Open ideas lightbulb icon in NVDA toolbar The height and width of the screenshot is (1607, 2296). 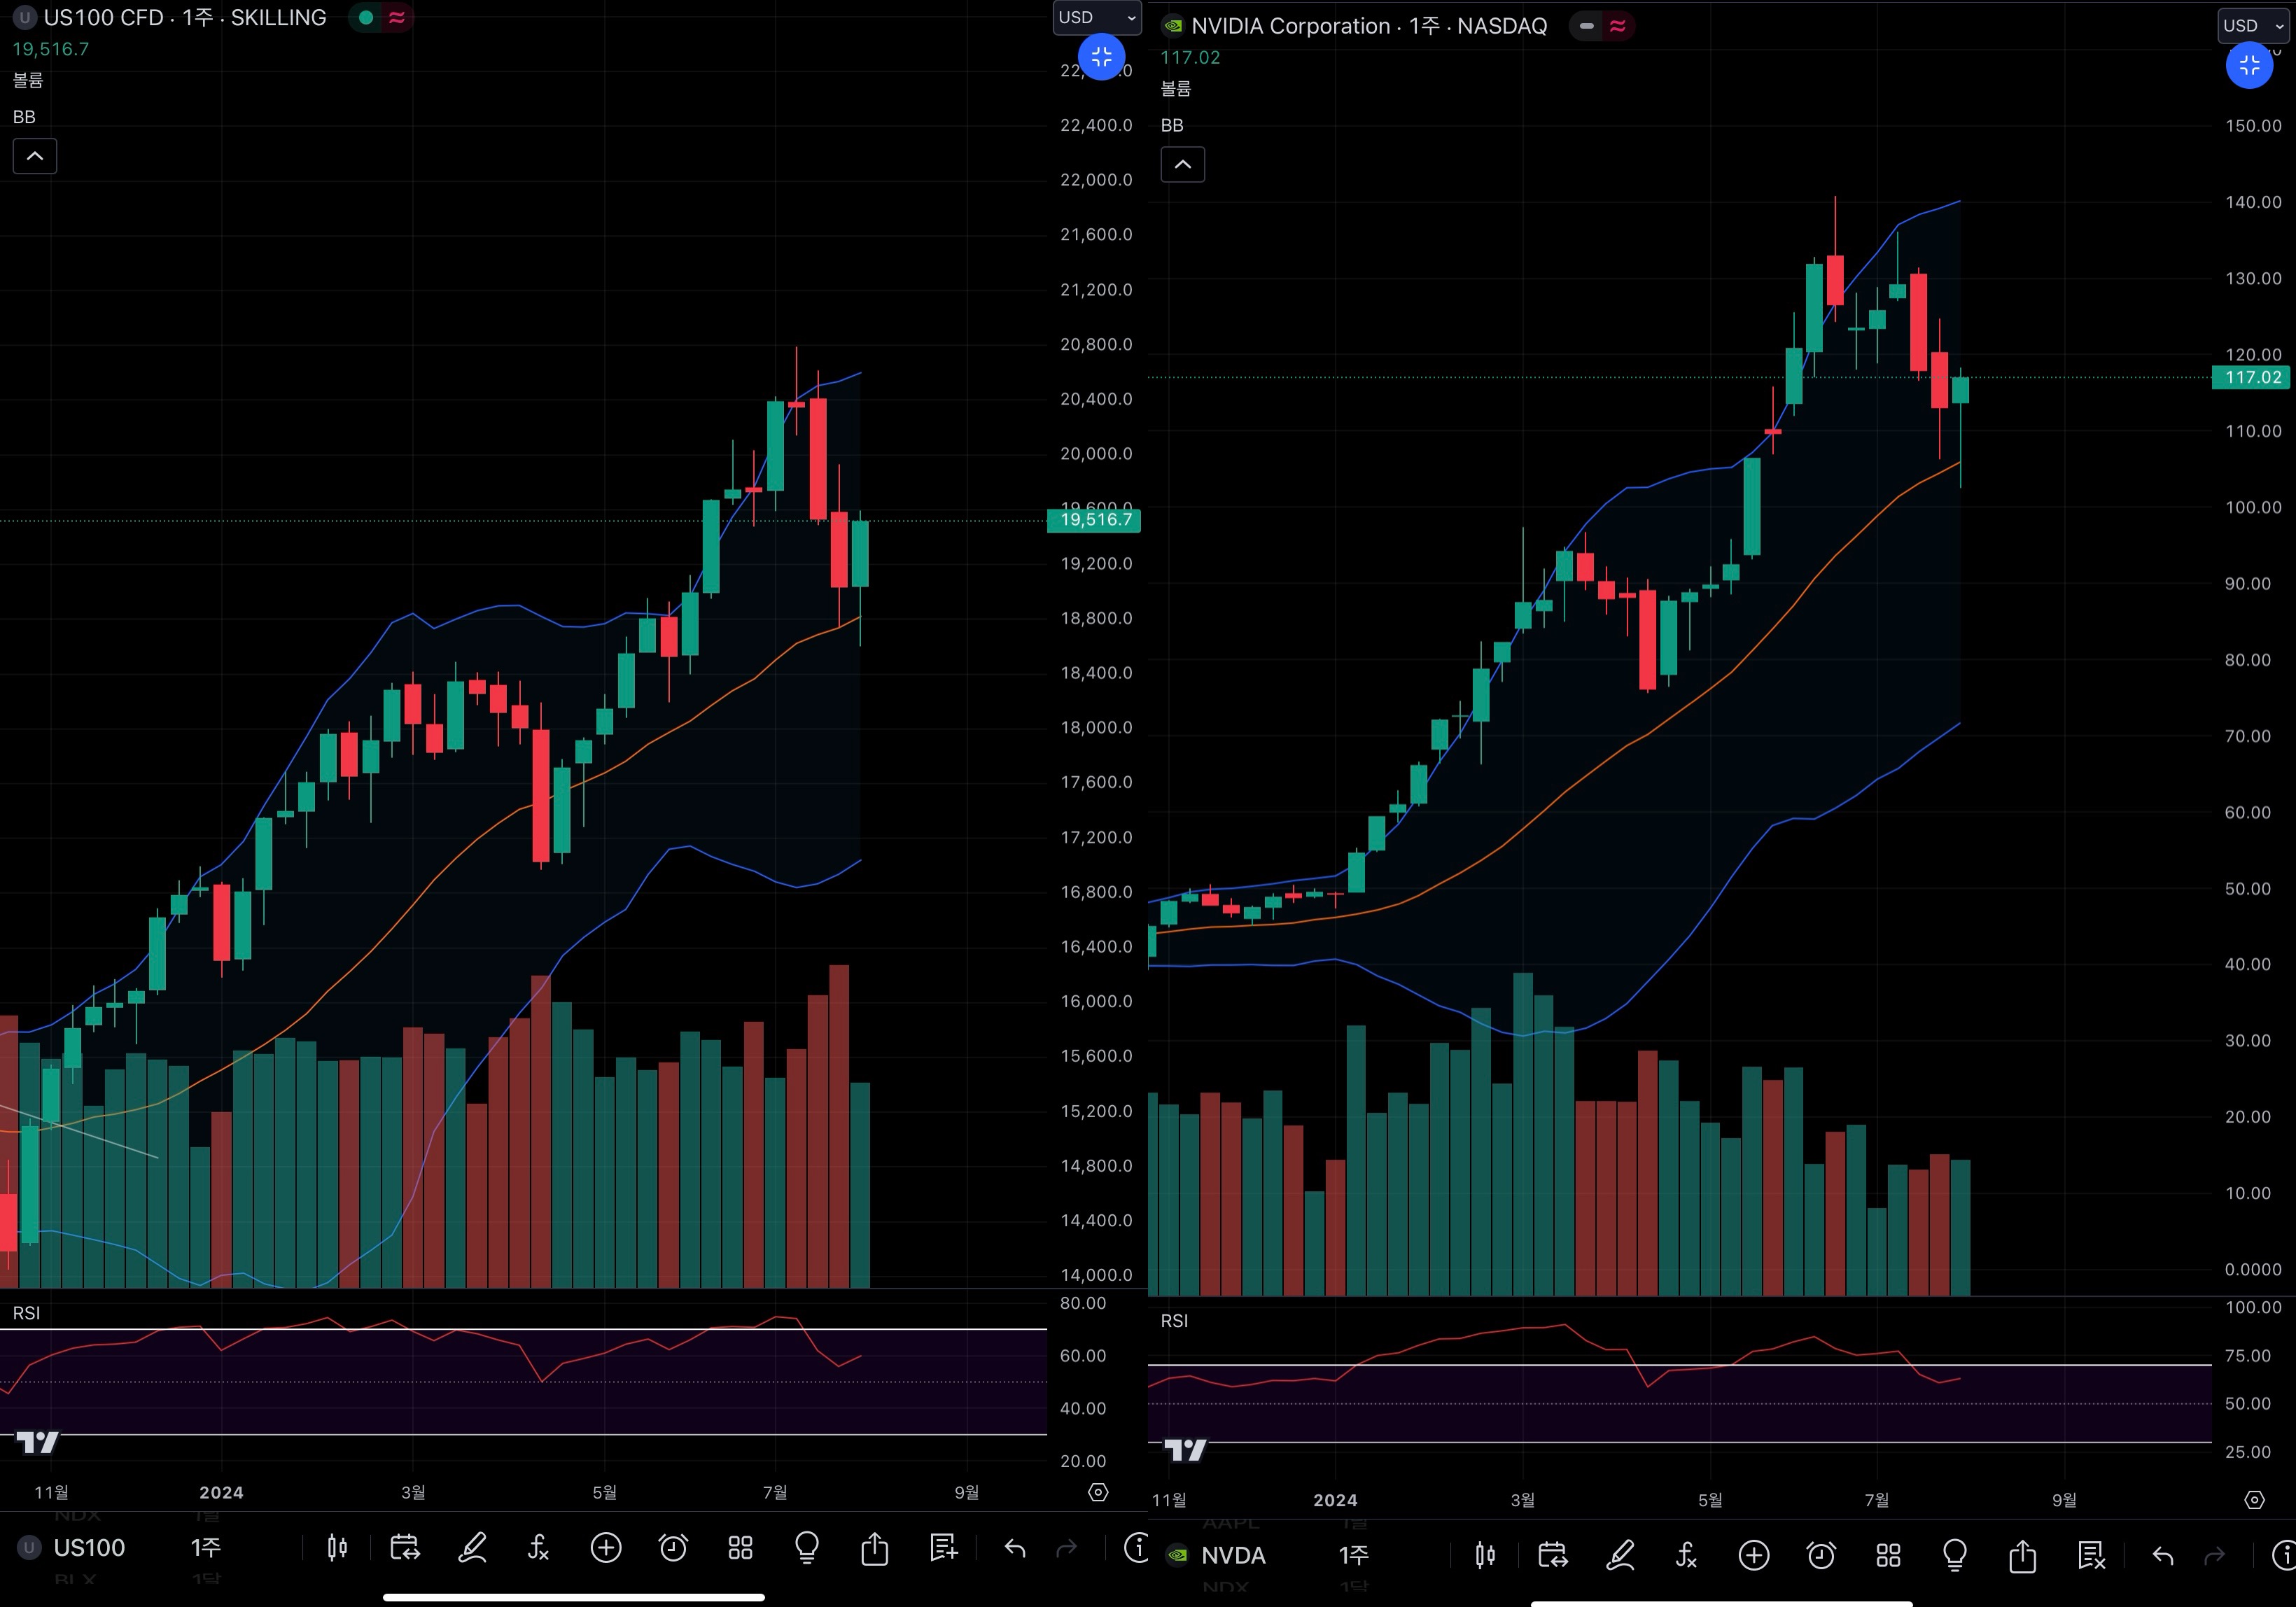(1955, 1555)
